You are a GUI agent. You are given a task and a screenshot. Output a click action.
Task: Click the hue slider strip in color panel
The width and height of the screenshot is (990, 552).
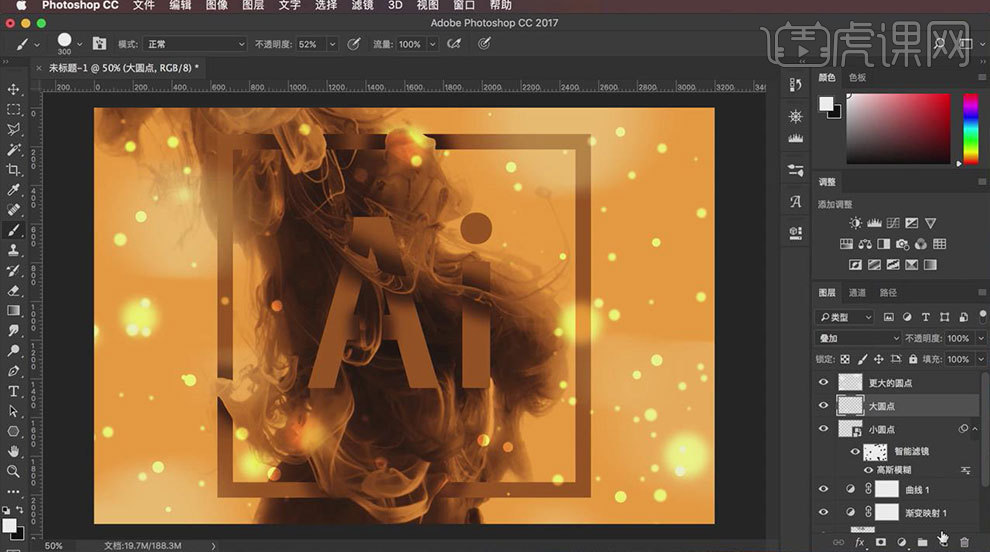coord(969,129)
